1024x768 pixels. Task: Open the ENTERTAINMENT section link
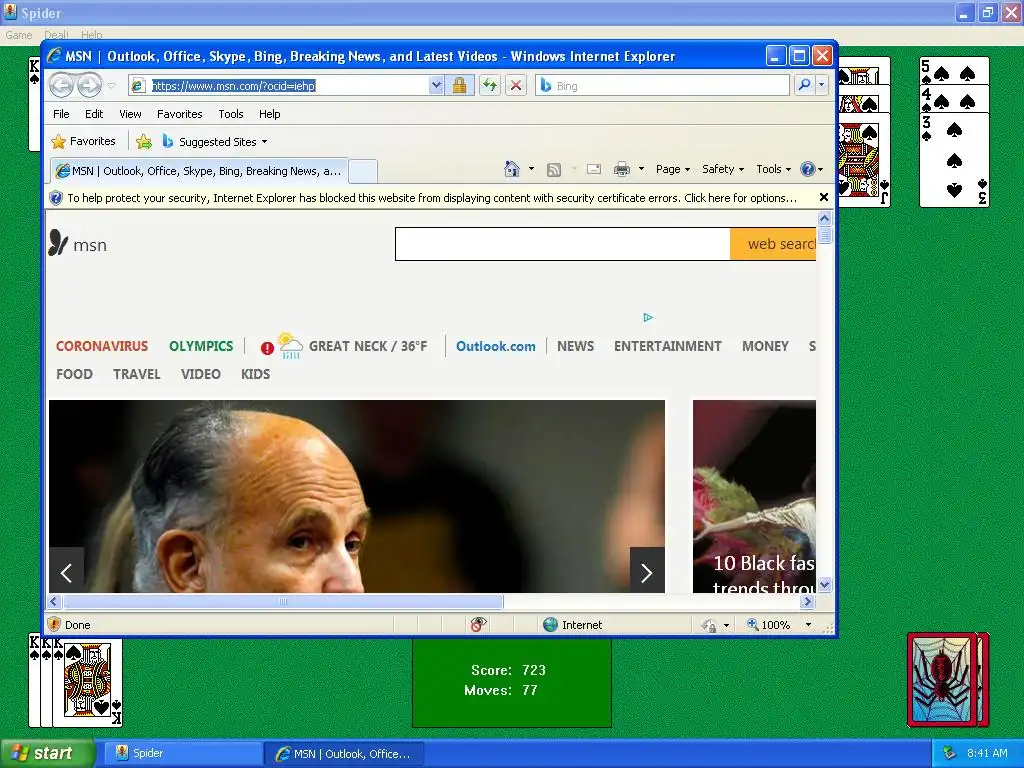[667, 346]
